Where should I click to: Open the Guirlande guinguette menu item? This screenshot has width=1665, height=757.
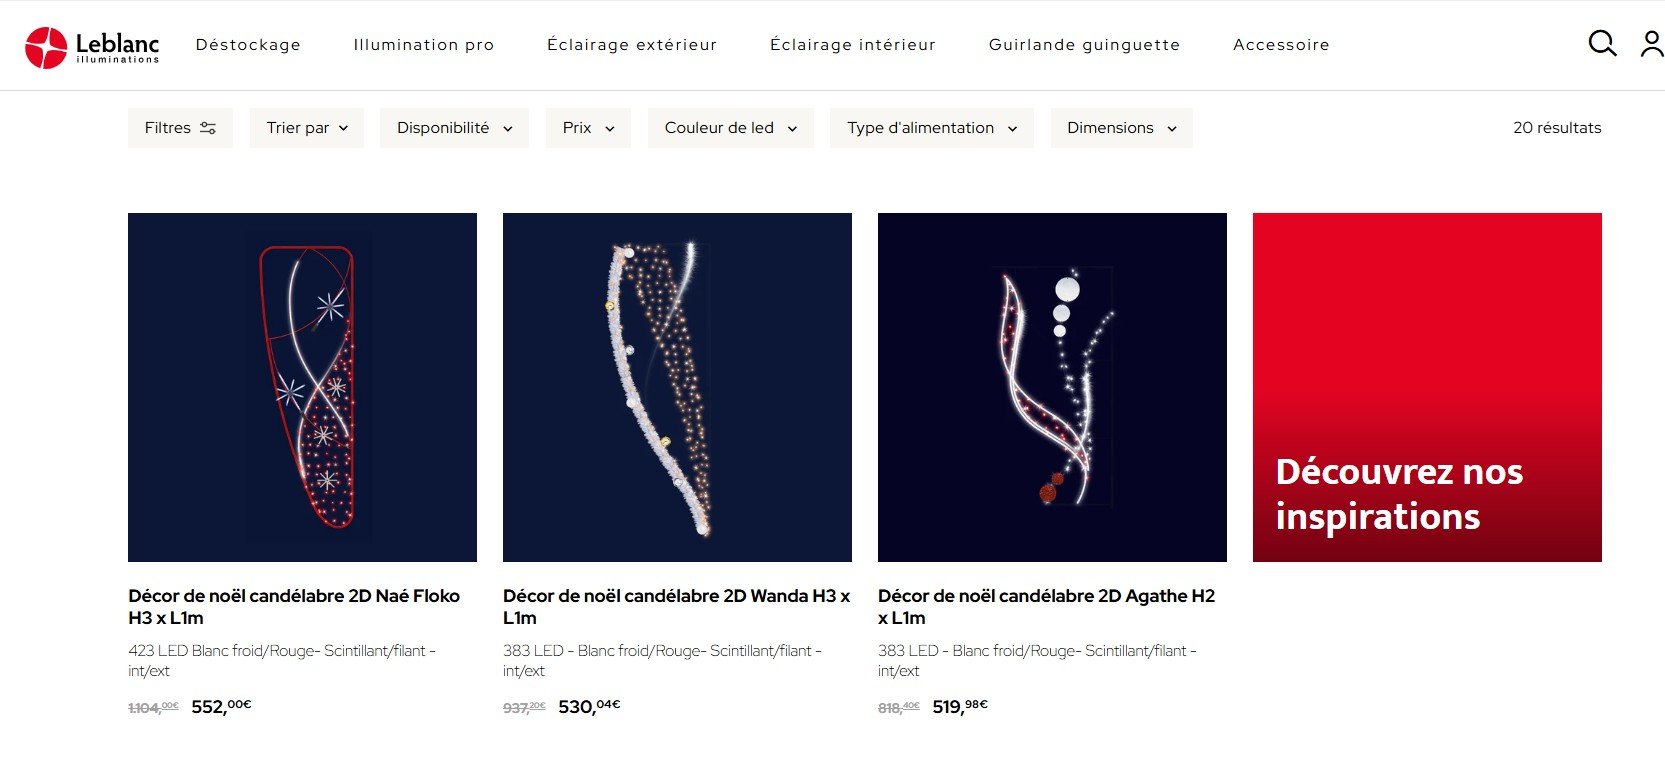click(1084, 45)
